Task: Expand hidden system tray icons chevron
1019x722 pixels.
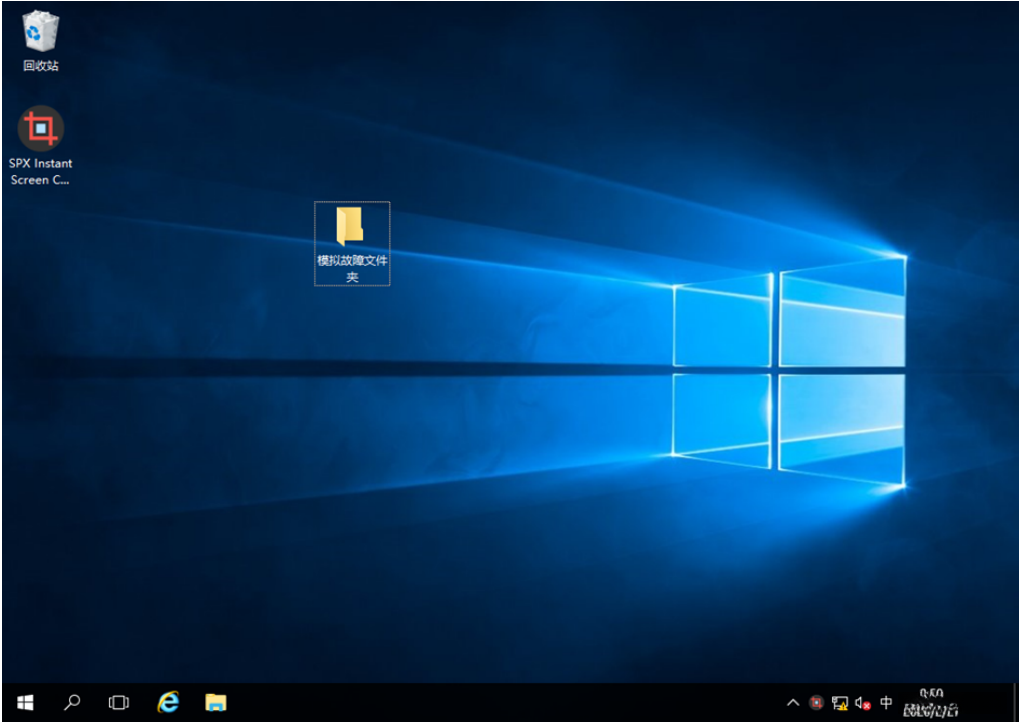Action: [793, 703]
